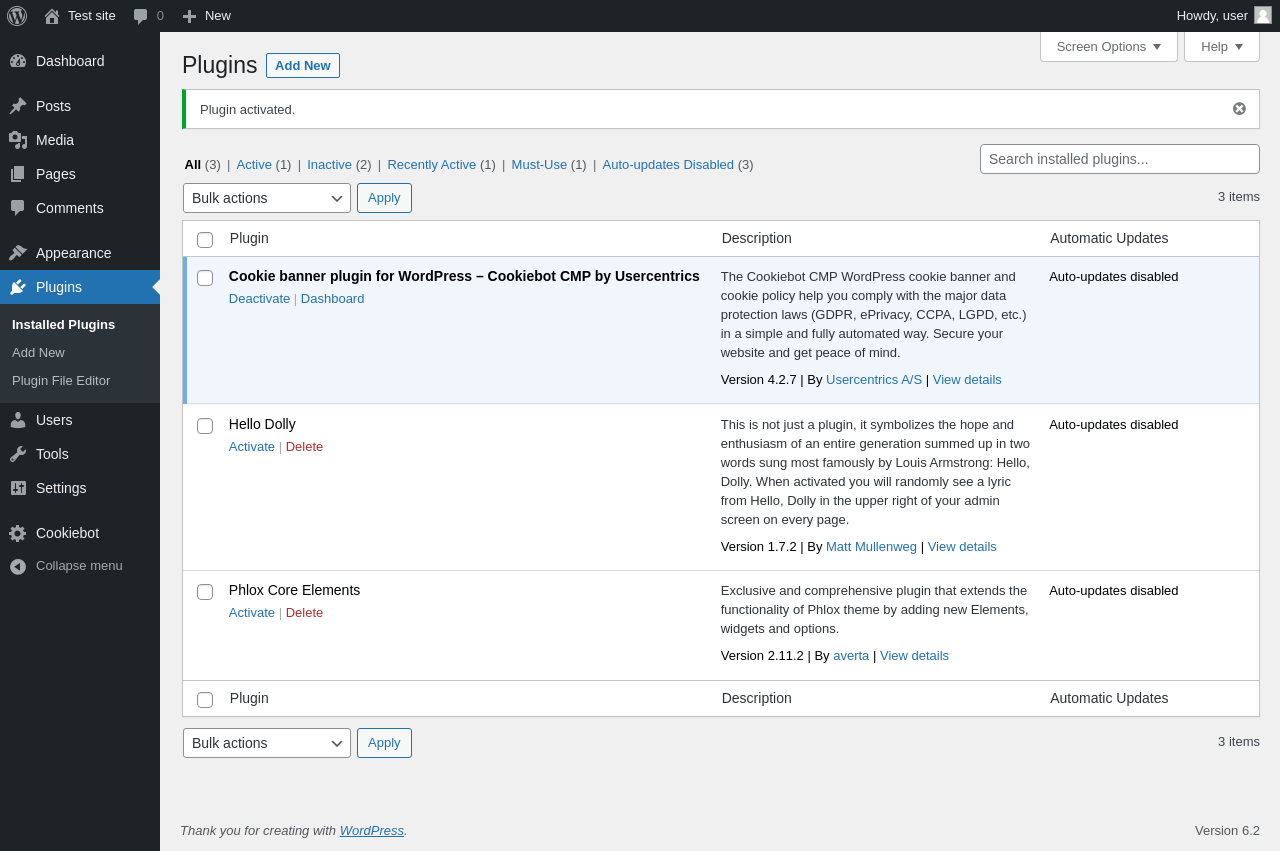
Task: Open the Matt Mullenweg author link
Action: tap(871, 546)
